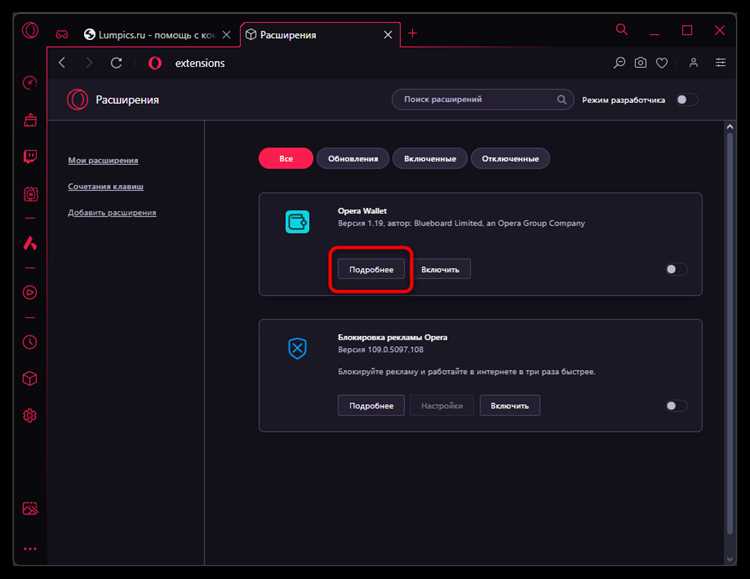Click 'Включить' for Opera Wallet
This screenshot has width=750, height=579.
point(440,269)
